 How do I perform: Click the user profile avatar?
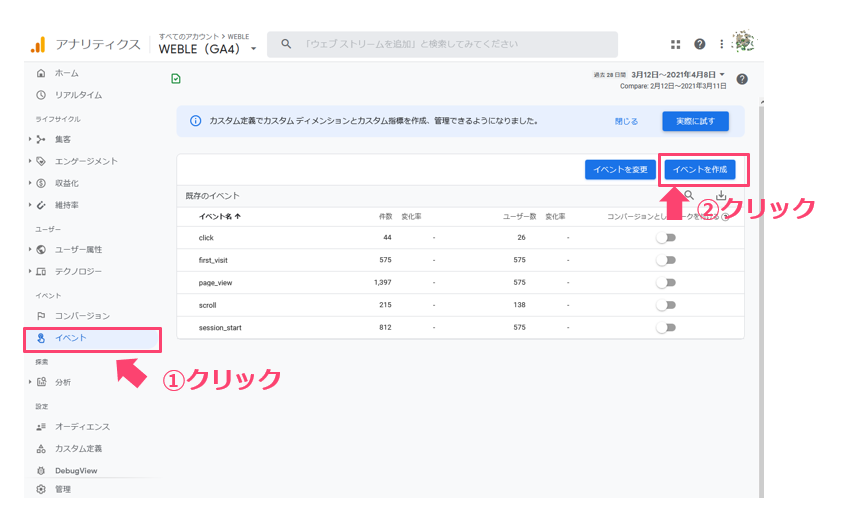click(x=744, y=42)
